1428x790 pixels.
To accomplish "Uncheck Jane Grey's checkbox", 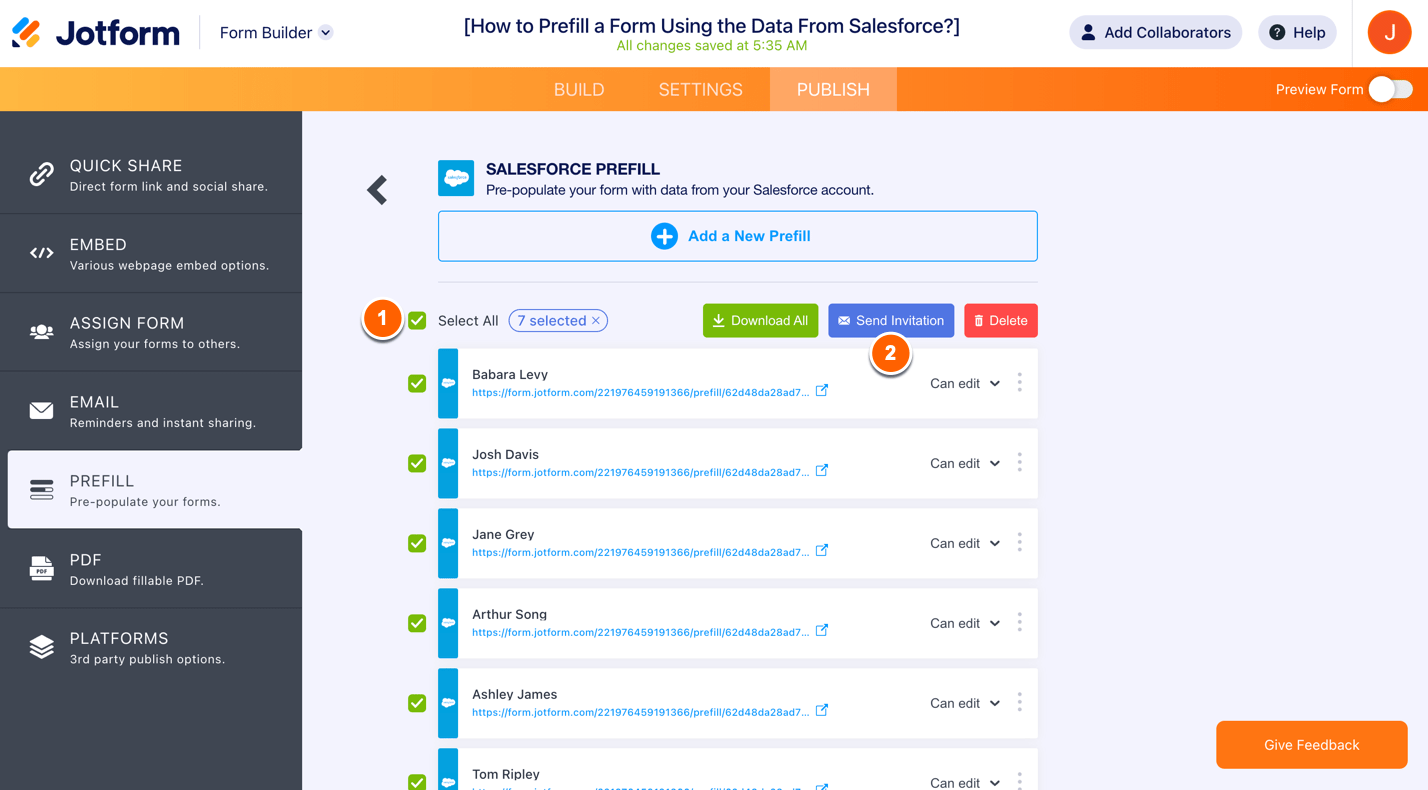I will click(417, 543).
